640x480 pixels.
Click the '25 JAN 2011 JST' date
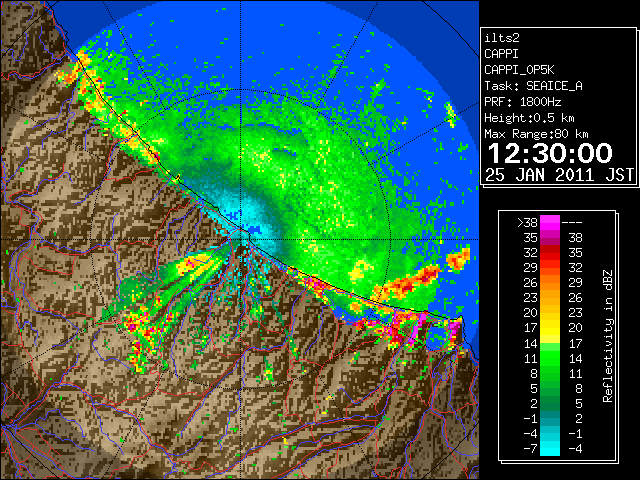[x=559, y=175]
